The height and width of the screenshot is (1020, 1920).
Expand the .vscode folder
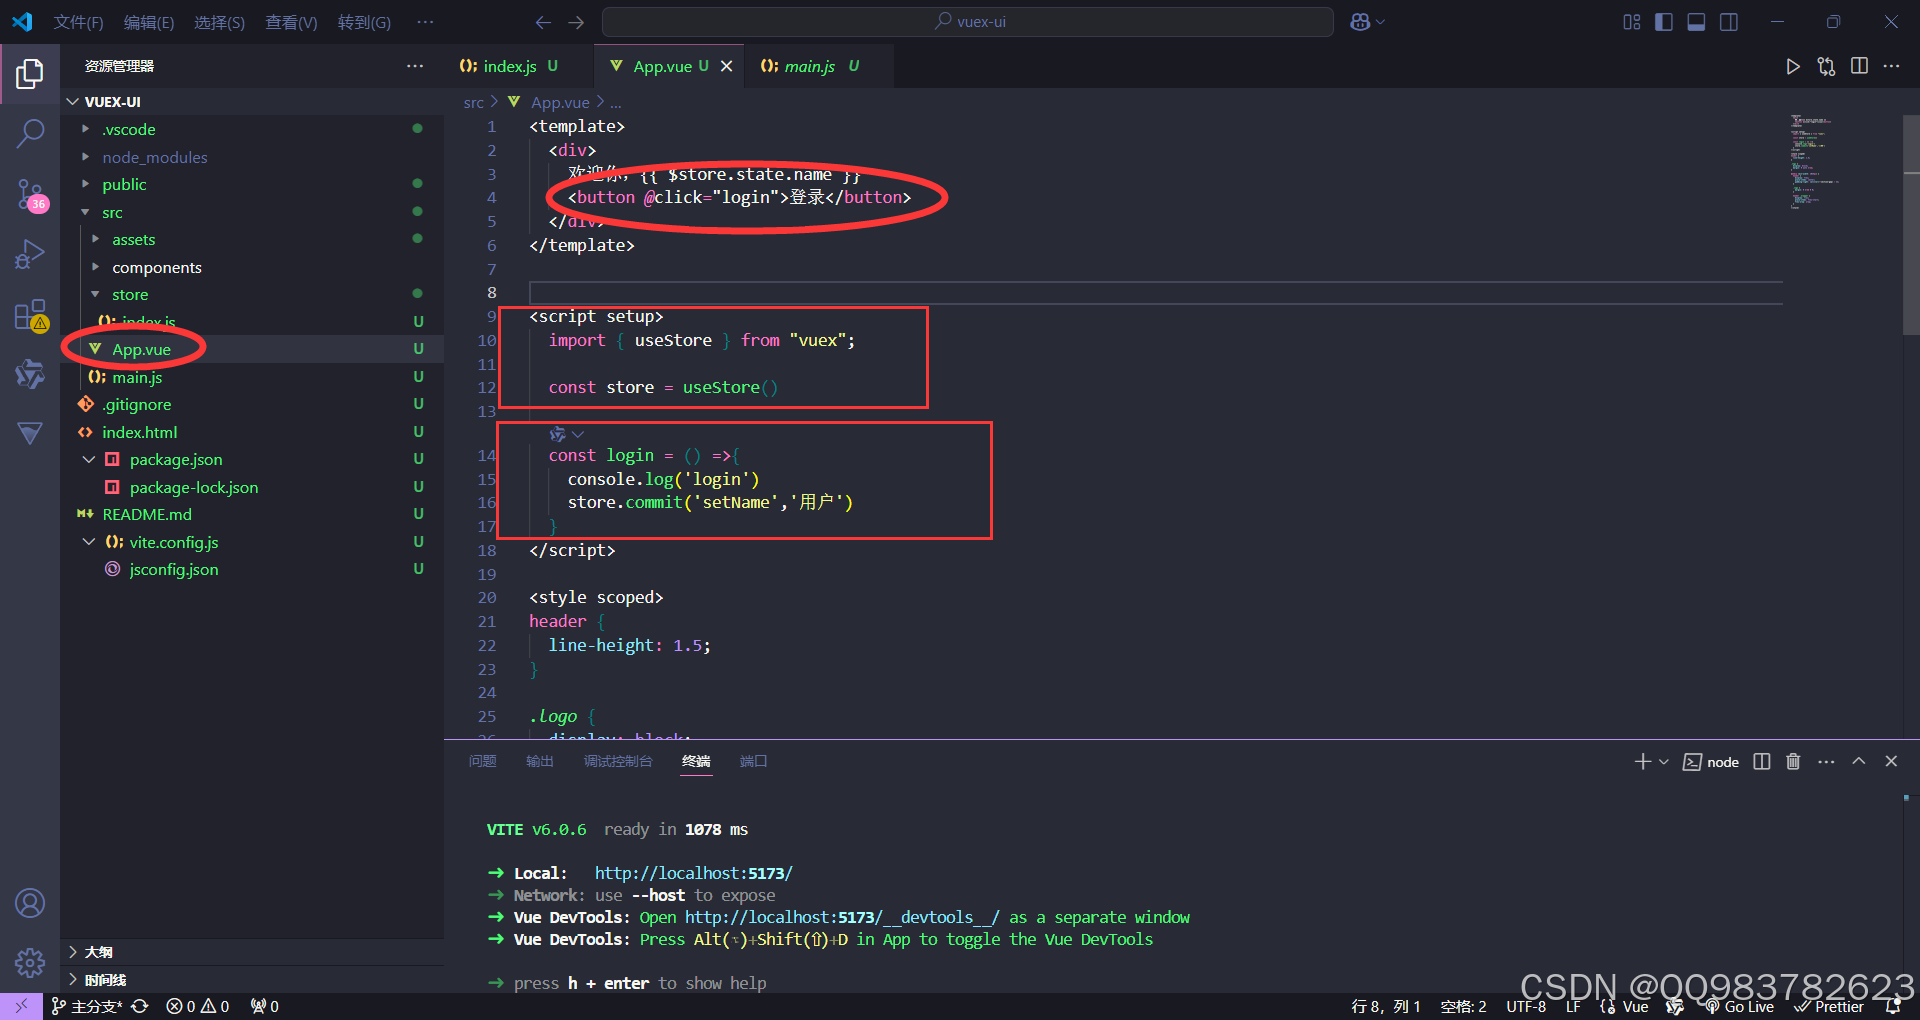[252, 130]
